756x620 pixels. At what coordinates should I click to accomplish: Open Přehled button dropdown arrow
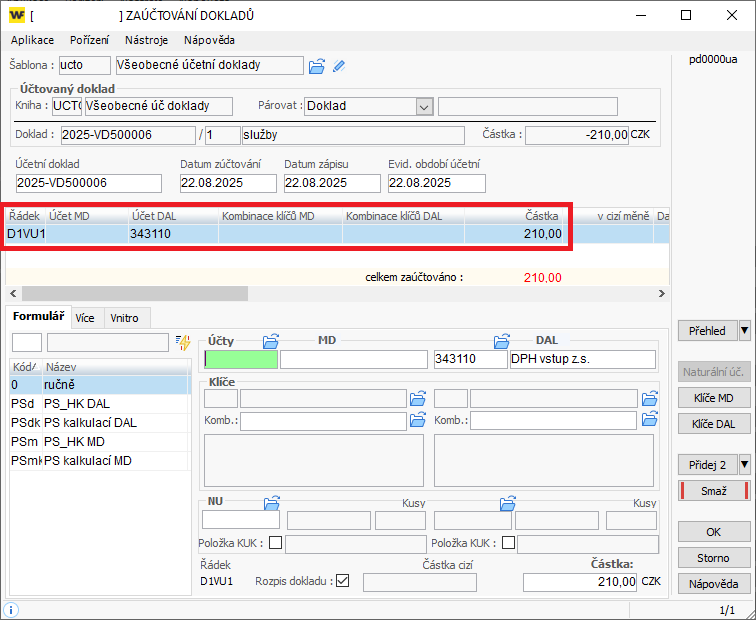[x=744, y=331]
